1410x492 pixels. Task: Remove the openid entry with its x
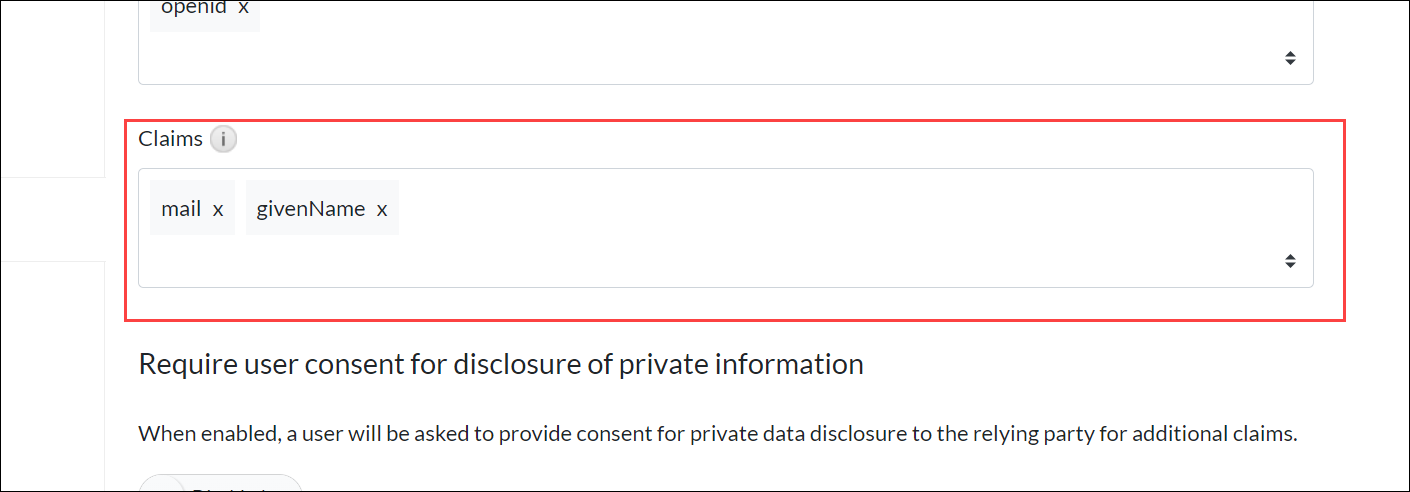pyautogui.click(x=243, y=8)
